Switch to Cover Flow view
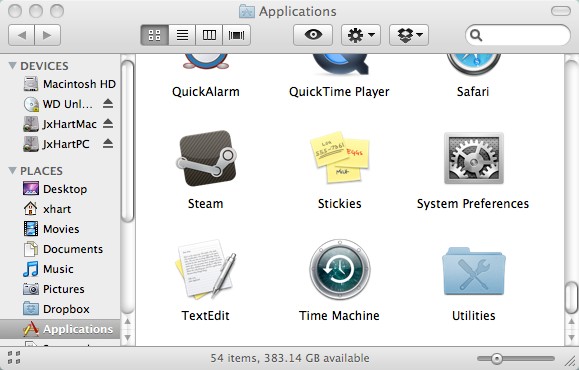The image size is (579, 370). [x=236, y=35]
